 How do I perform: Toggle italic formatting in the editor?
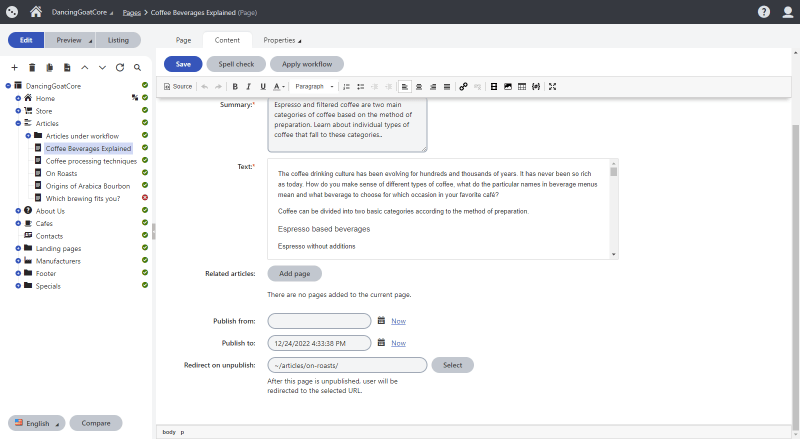(248, 87)
